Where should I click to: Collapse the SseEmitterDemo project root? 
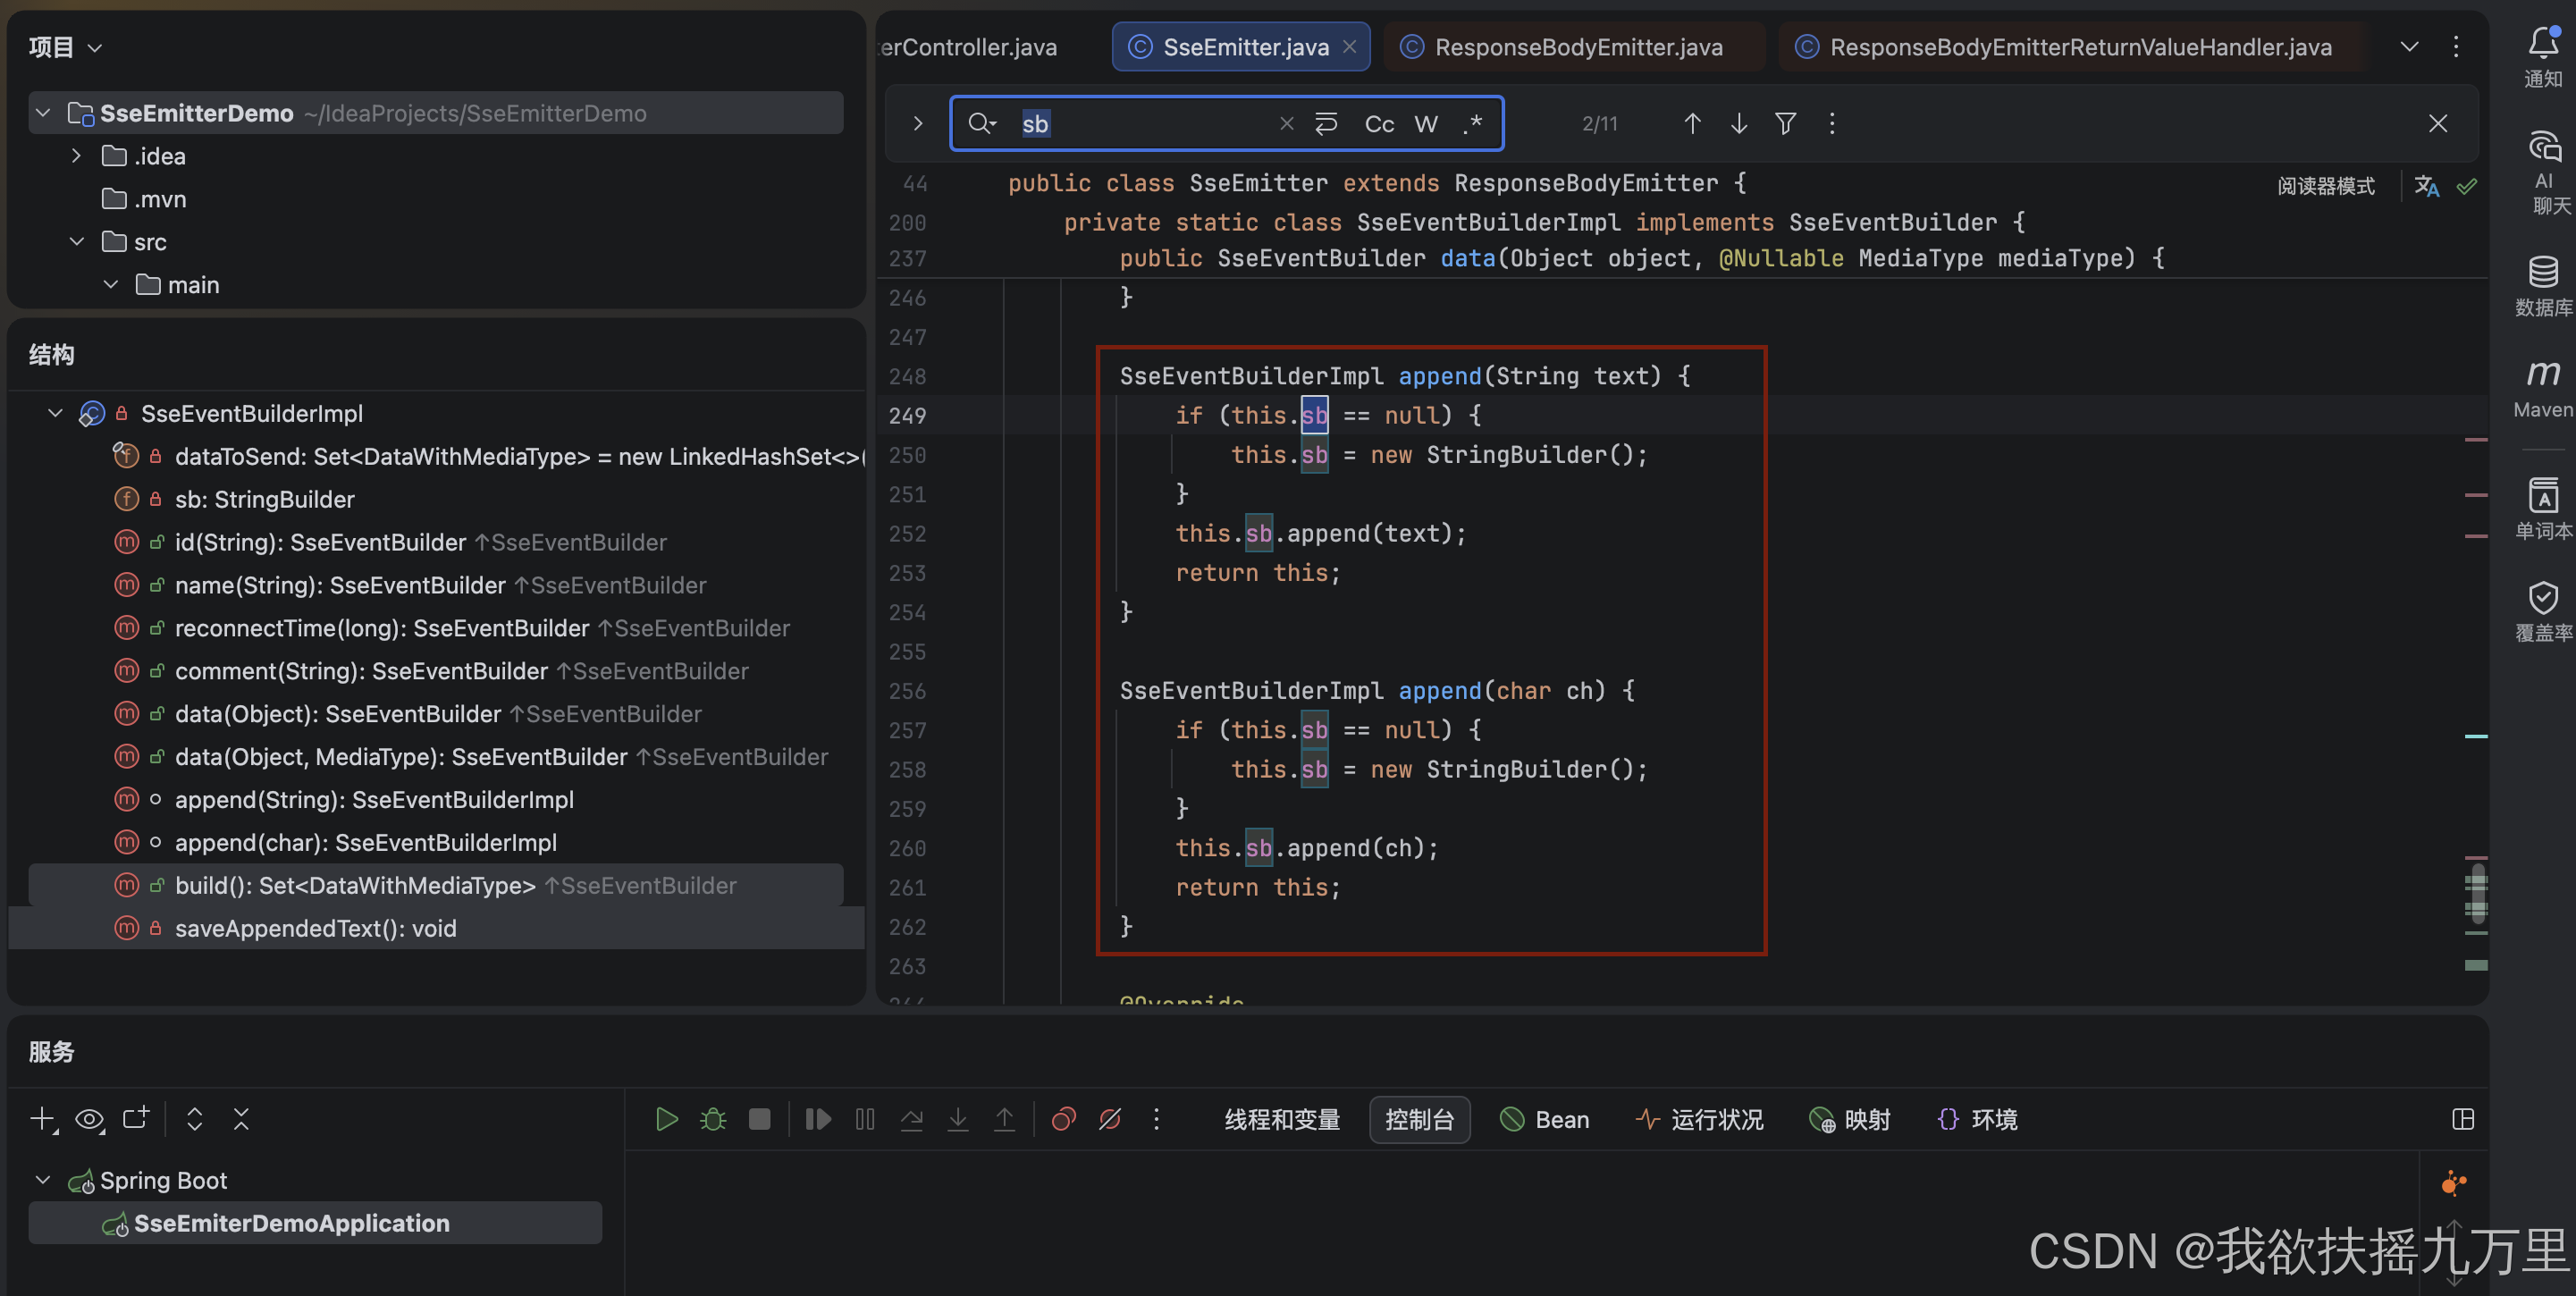(x=43, y=113)
